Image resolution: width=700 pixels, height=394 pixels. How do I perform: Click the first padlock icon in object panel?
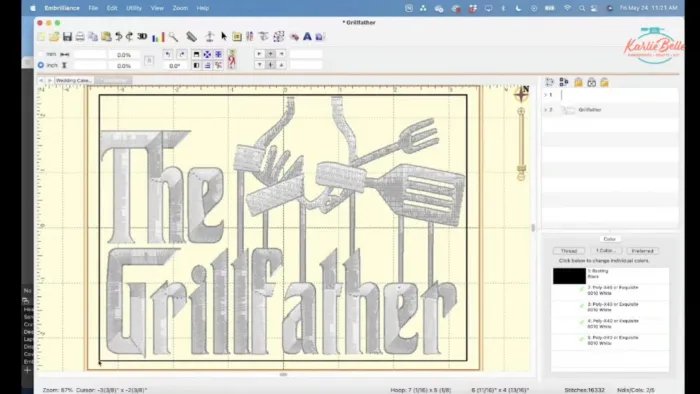click(x=578, y=82)
